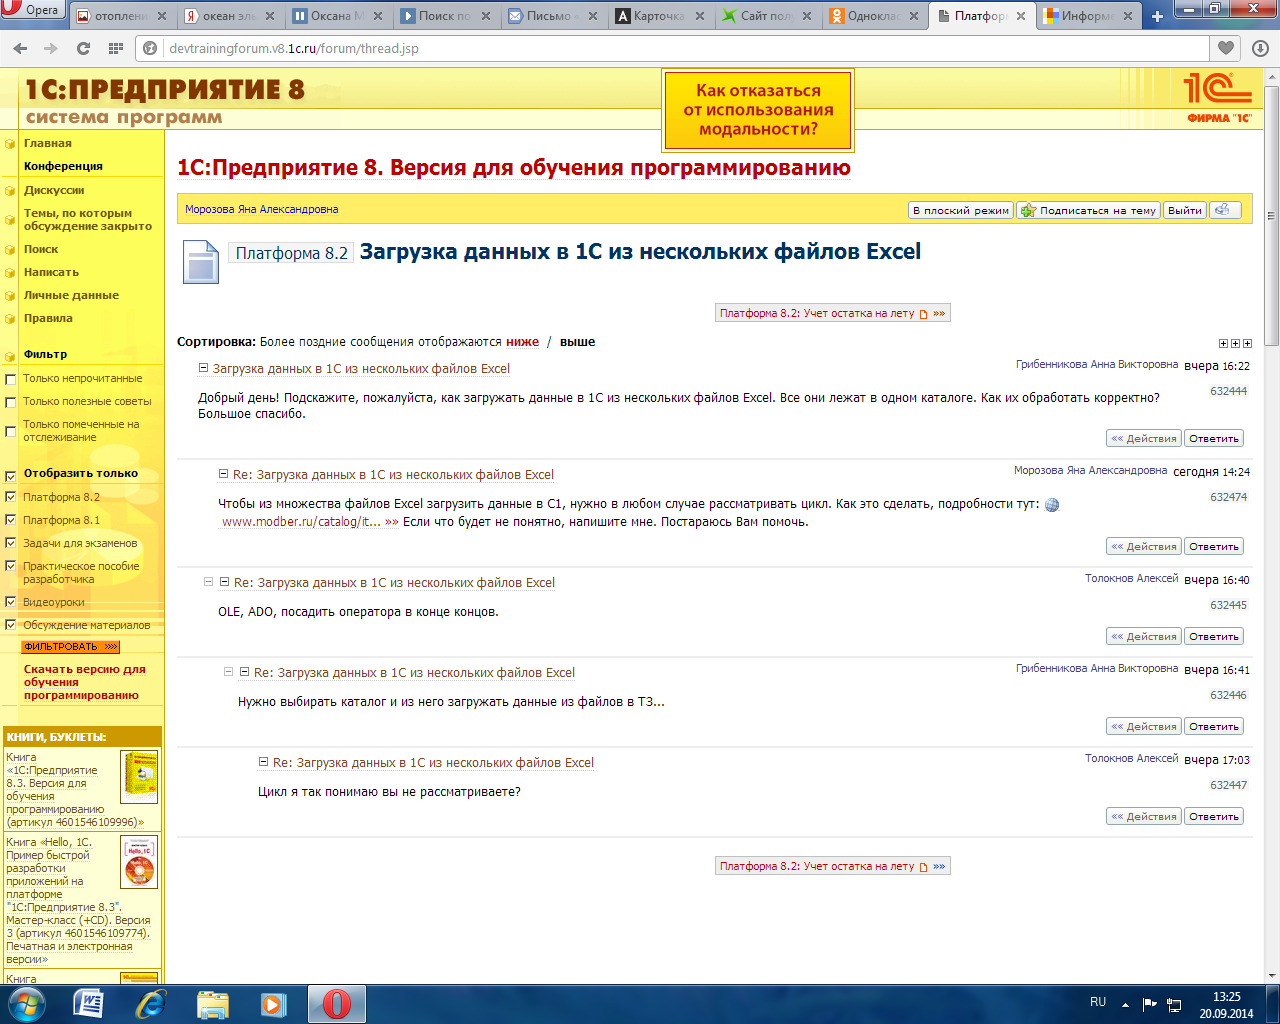Open Действия menu for message 632444

pyautogui.click(x=1144, y=438)
